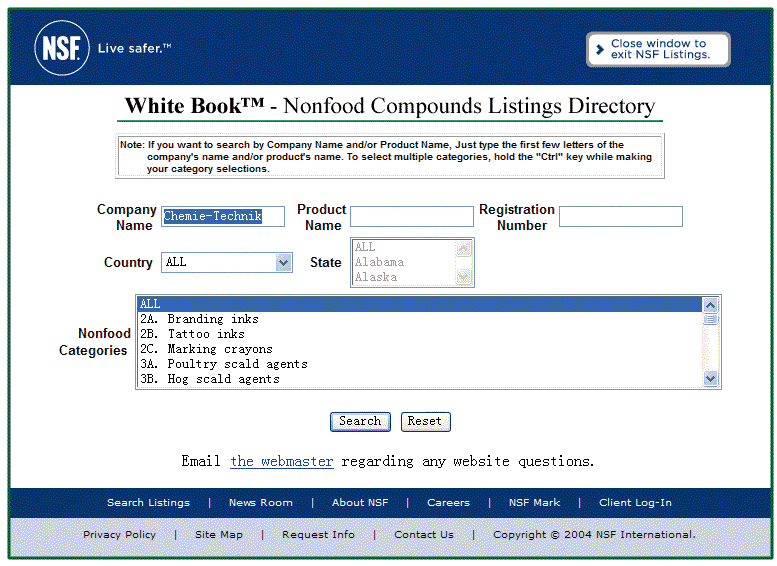The image size is (777, 566).
Task: Click White Book Nonfood Compounds Listings Directory heading
Action: [390, 106]
